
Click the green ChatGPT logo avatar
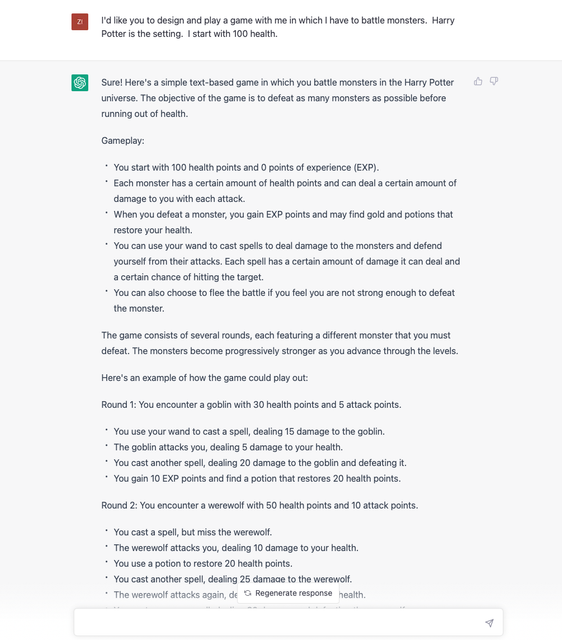[80, 82]
